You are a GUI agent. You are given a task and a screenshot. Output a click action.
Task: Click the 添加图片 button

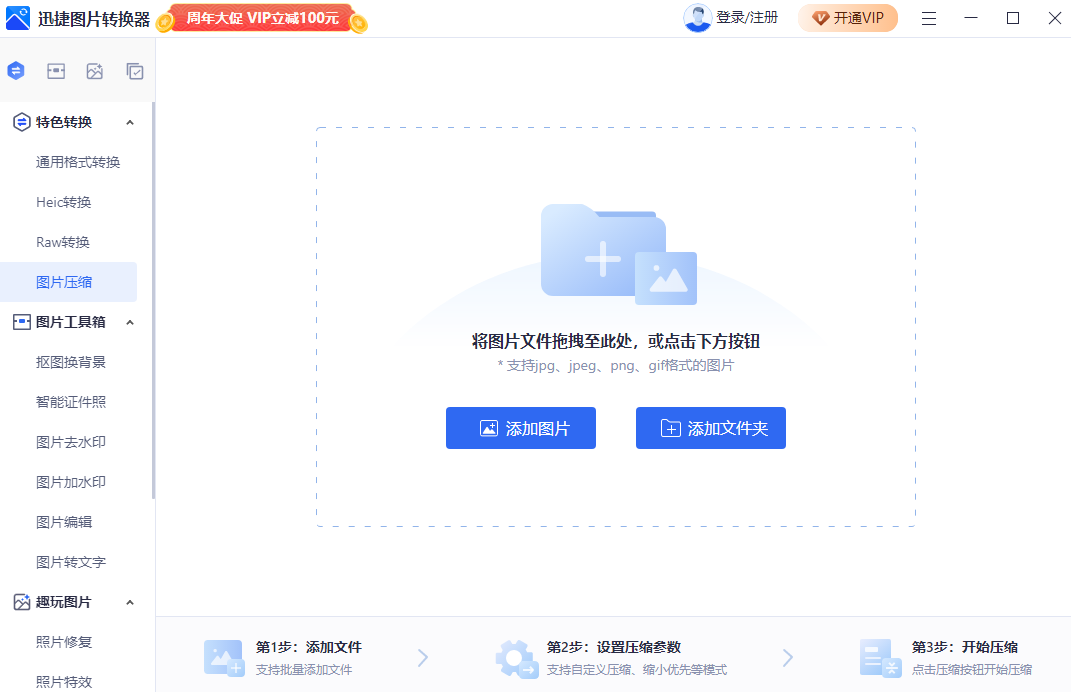520,427
